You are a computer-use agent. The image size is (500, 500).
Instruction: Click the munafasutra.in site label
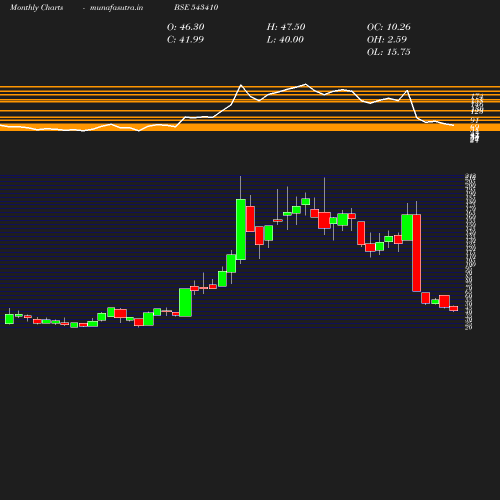pyautogui.click(x=116, y=7)
